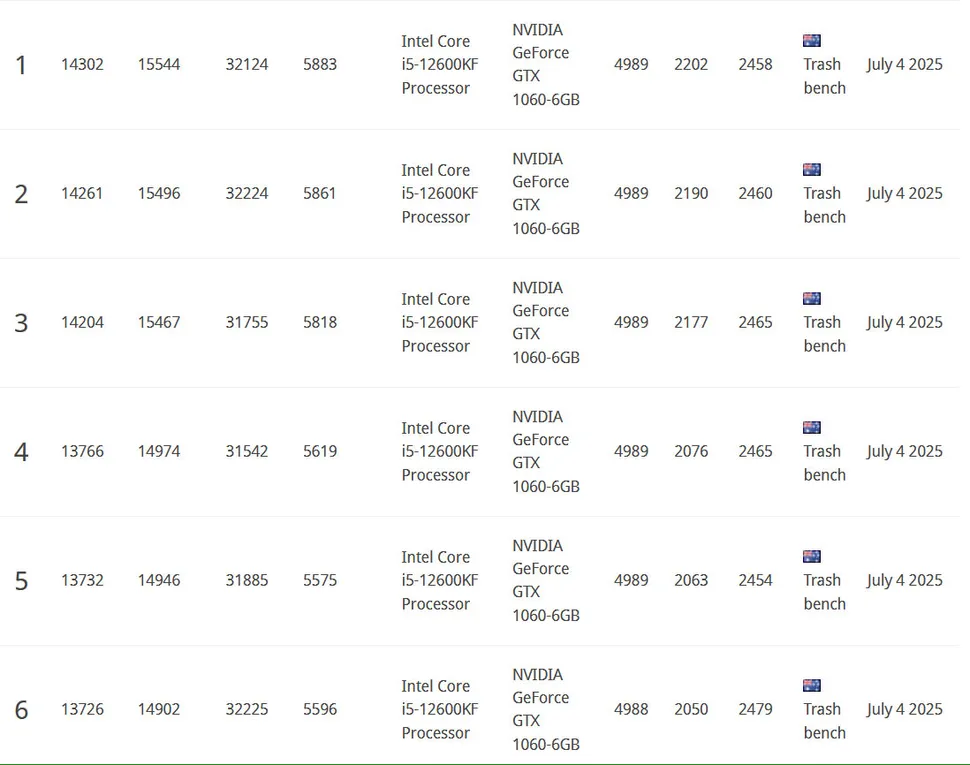Viewport: 970px width, 765px height.
Task: Open the result with score 14302
Action: point(82,65)
